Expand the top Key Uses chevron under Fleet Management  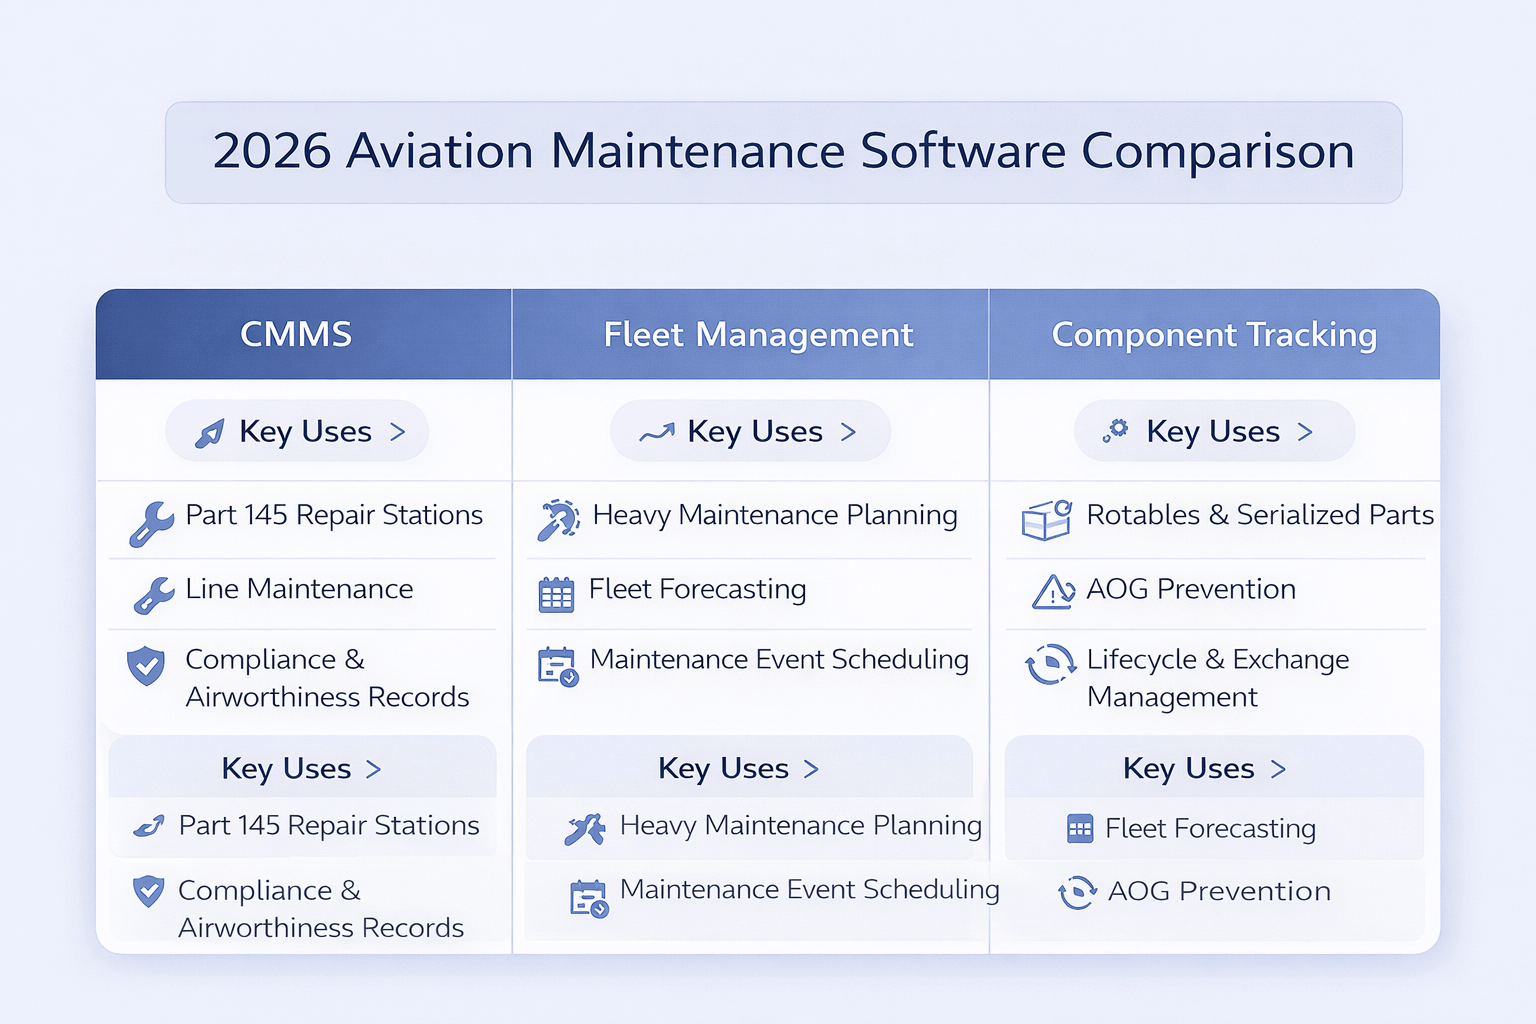(848, 432)
